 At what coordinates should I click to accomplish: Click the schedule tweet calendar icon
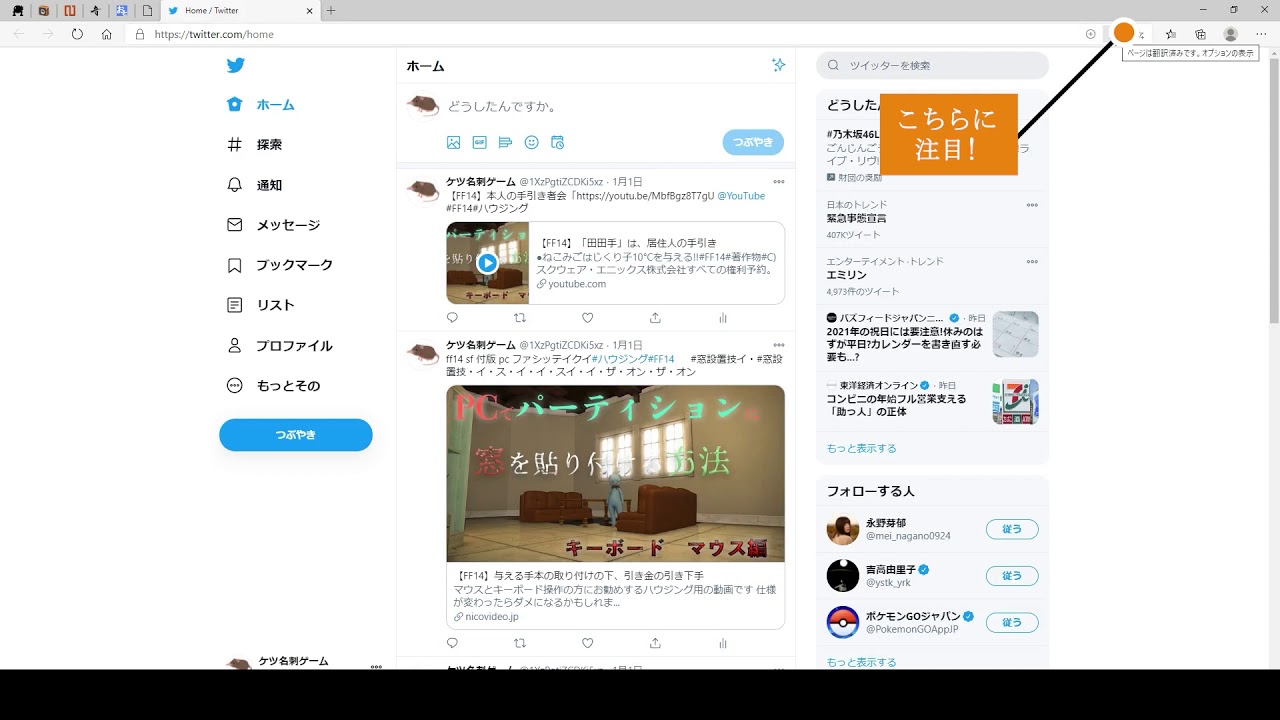tap(558, 143)
